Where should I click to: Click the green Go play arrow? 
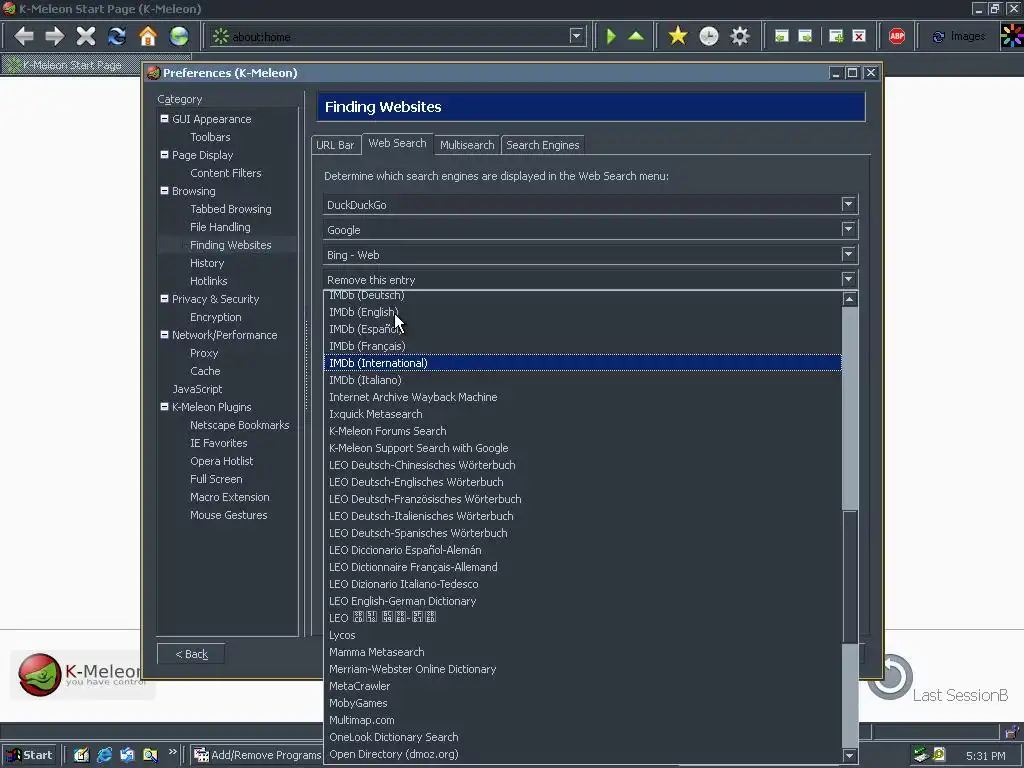click(611, 36)
